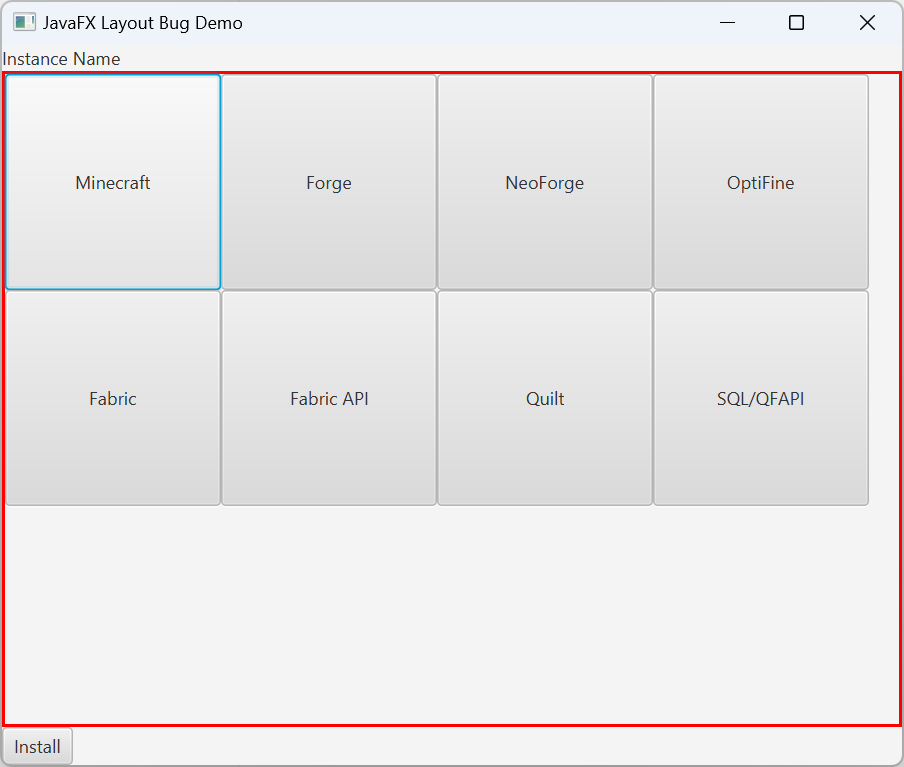This screenshot has height=767, width=904.
Task: Click the Forge tile button
Action: point(329,182)
